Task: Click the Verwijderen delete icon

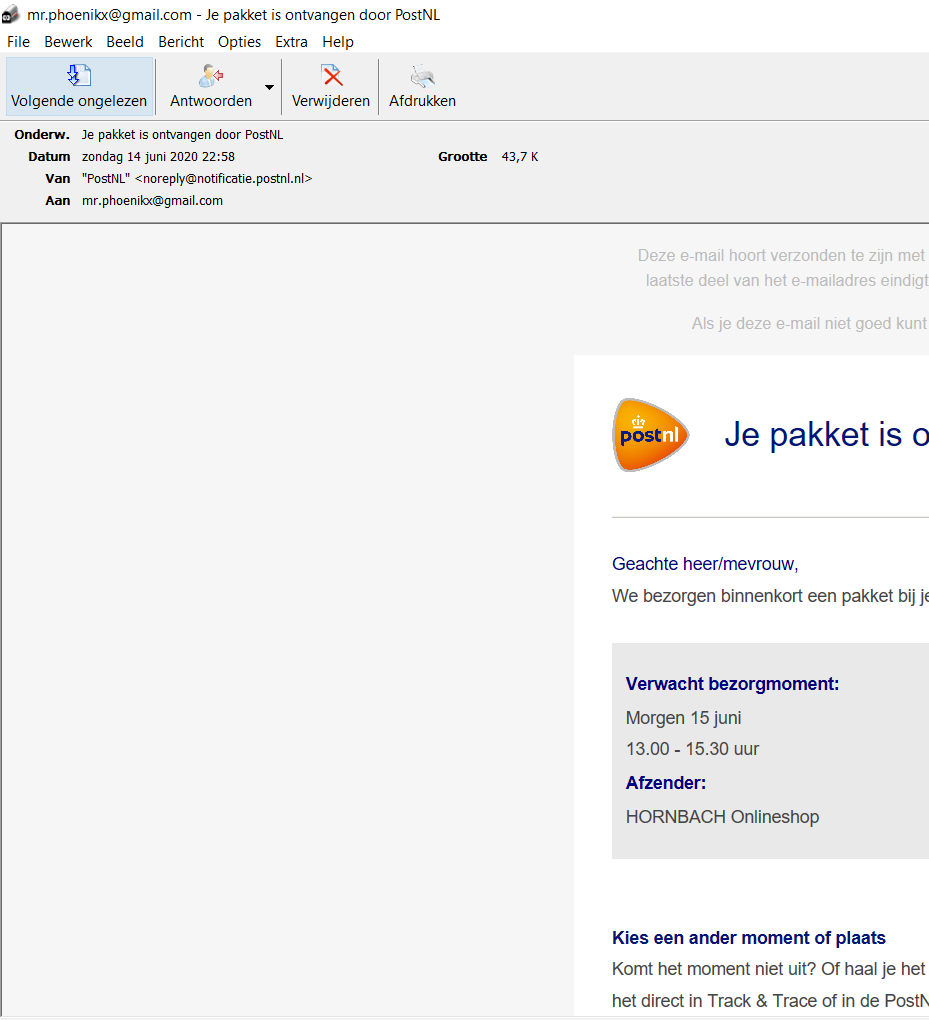Action: [x=332, y=76]
